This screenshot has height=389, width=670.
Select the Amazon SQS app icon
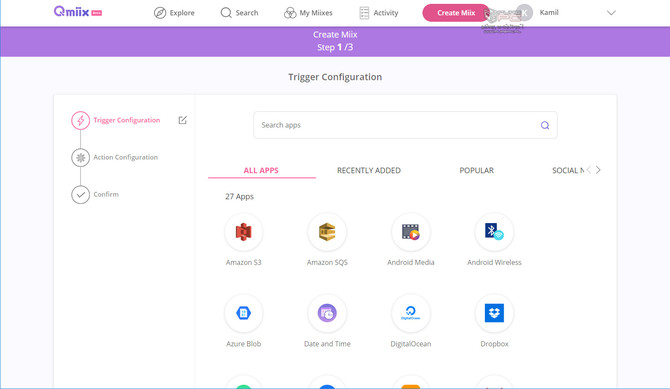327,232
